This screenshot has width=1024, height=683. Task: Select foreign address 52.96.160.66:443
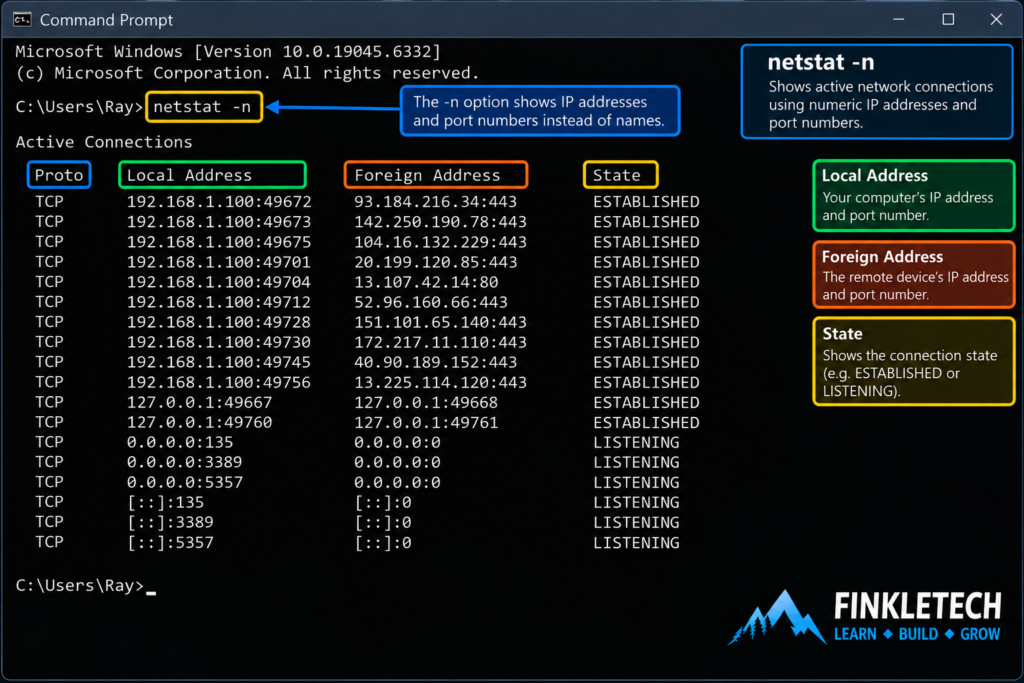pos(431,302)
